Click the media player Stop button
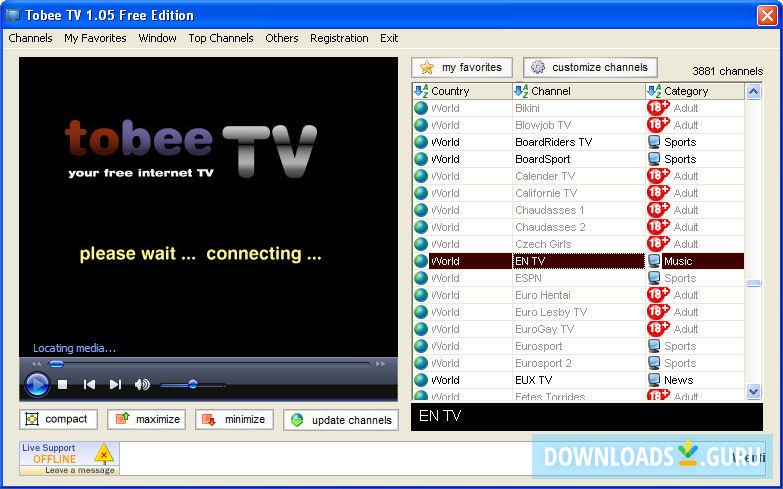The image size is (783, 489). pyautogui.click(x=62, y=384)
